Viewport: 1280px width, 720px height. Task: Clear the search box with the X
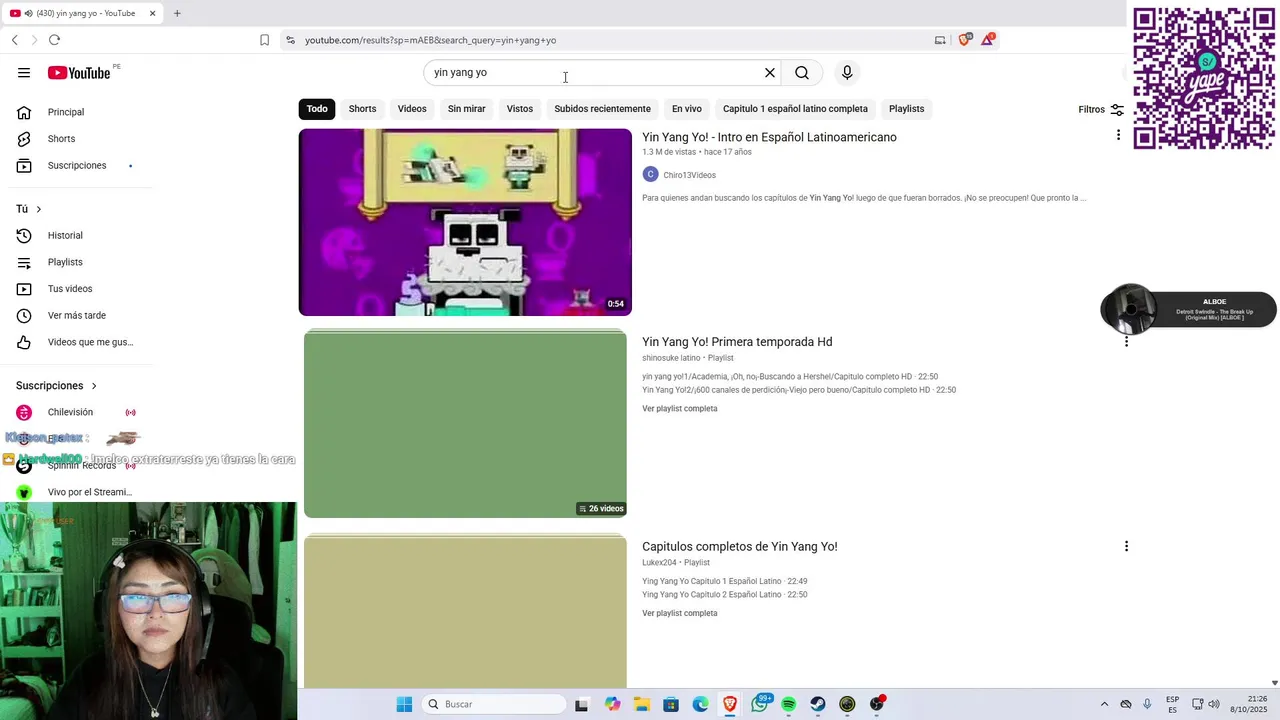[x=770, y=72]
